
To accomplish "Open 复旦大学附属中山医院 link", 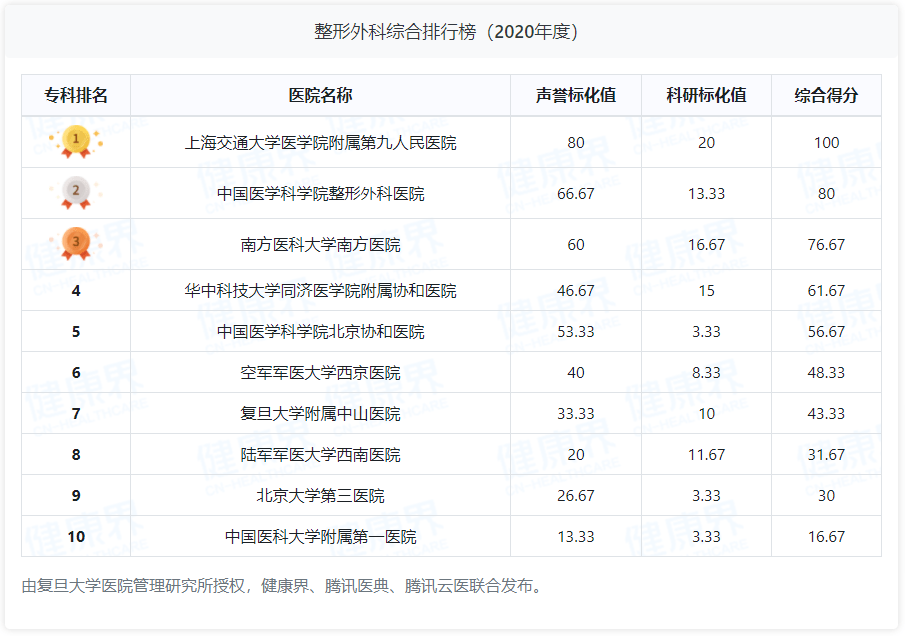I will click(x=322, y=413).
